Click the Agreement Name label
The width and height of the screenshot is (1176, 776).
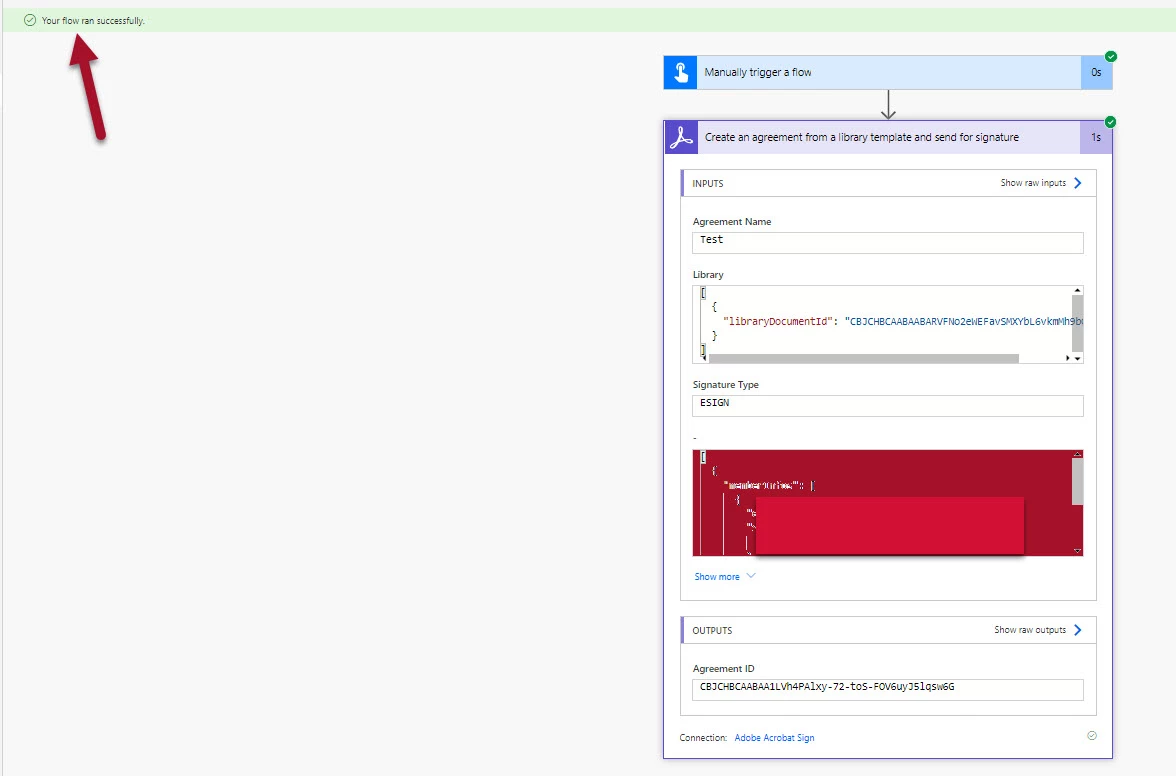731,222
